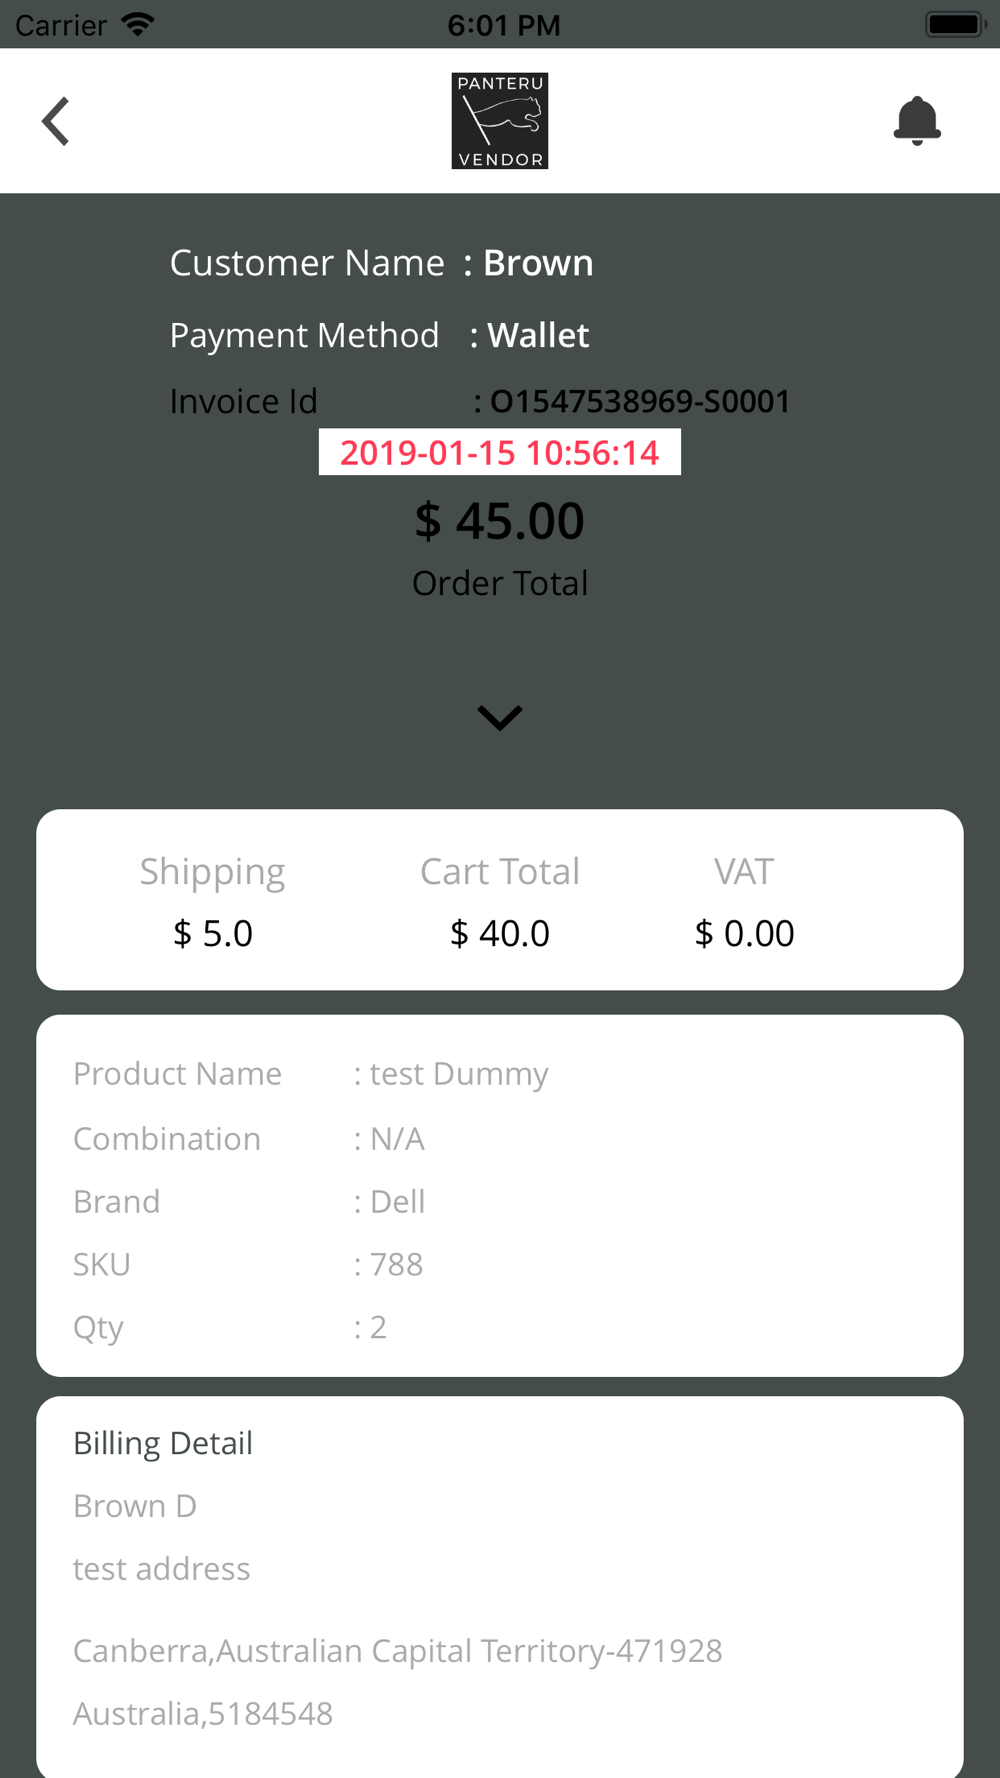This screenshot has height=1778, width=1000.
Task: Tap the VAT $ 0.00 value
Action: 744,933
